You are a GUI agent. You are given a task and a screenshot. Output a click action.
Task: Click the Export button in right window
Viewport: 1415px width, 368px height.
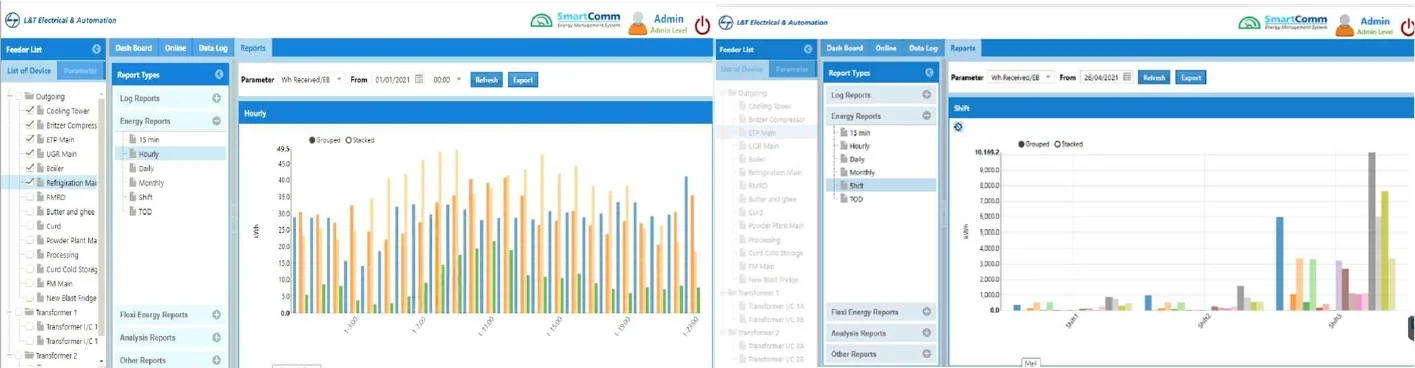coord(1190,77)
